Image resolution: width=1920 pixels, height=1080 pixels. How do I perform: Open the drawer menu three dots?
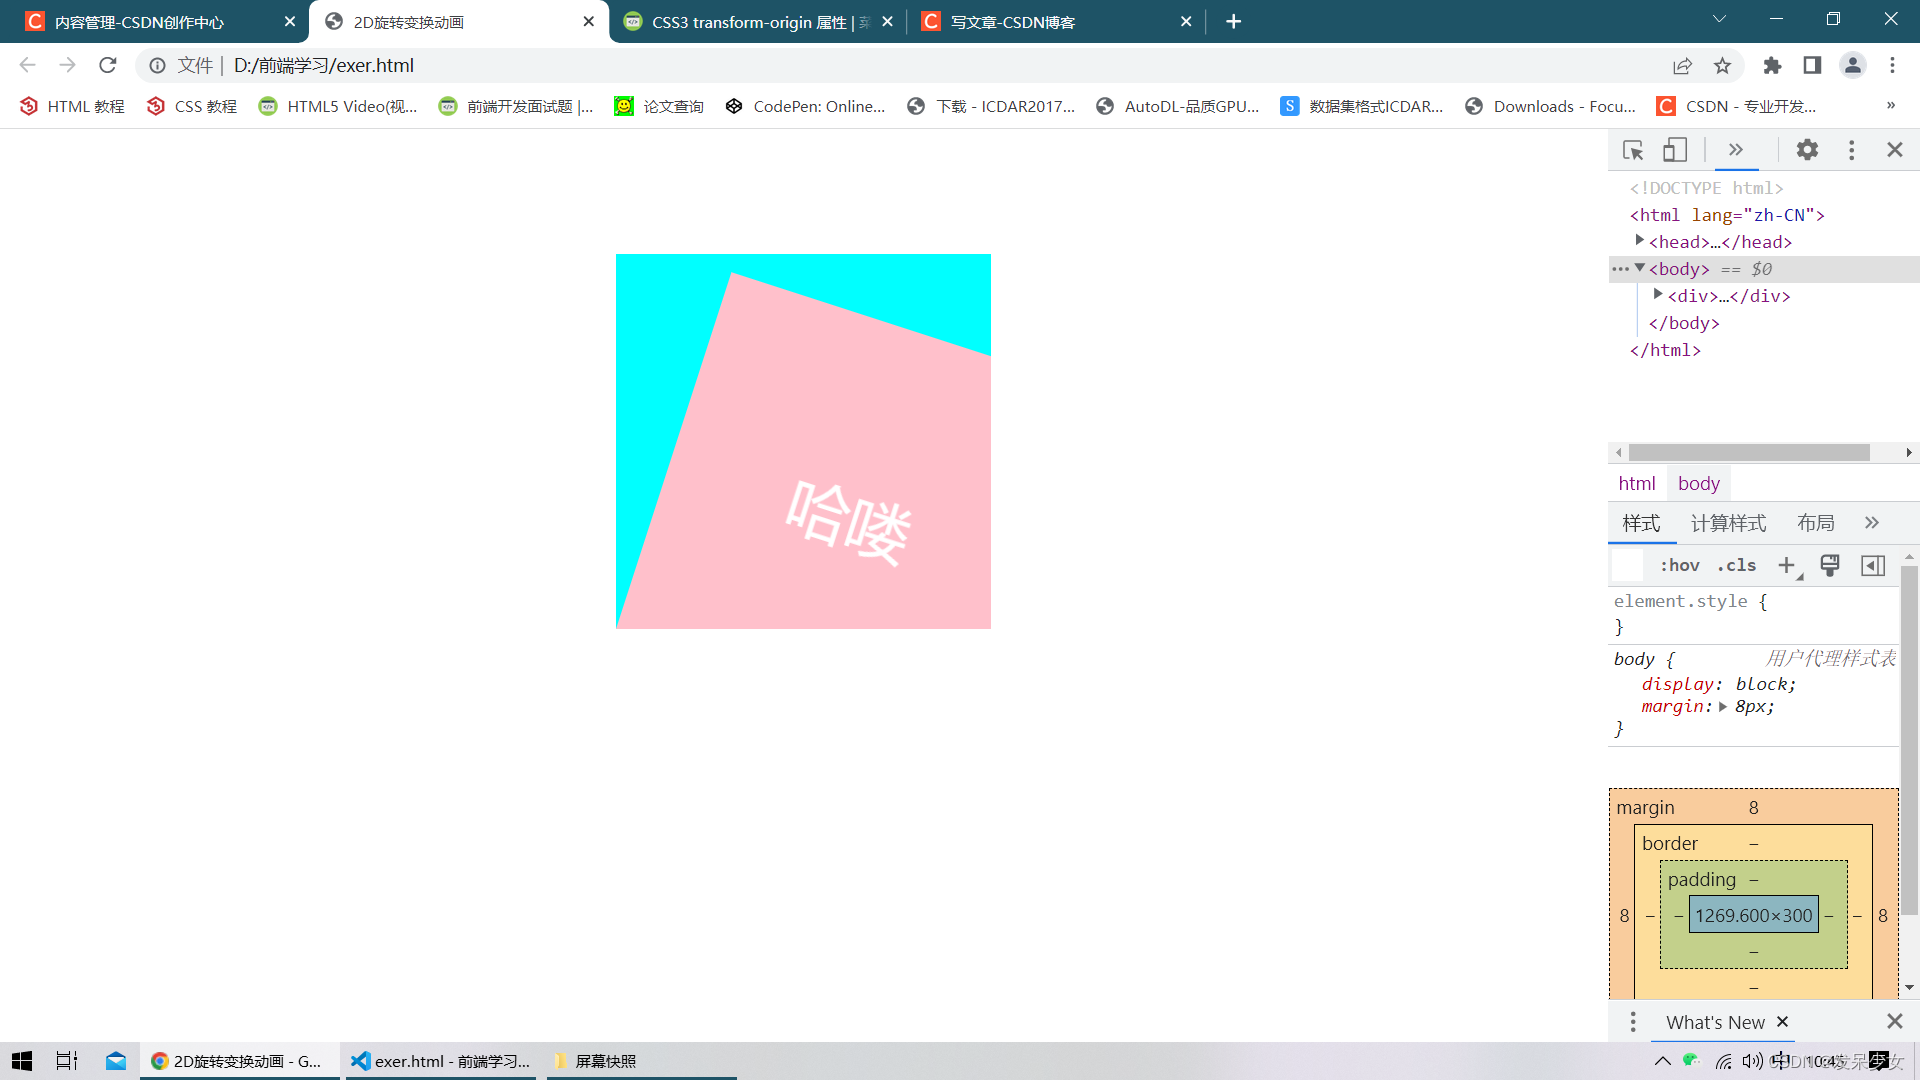pos(1633,1022)
